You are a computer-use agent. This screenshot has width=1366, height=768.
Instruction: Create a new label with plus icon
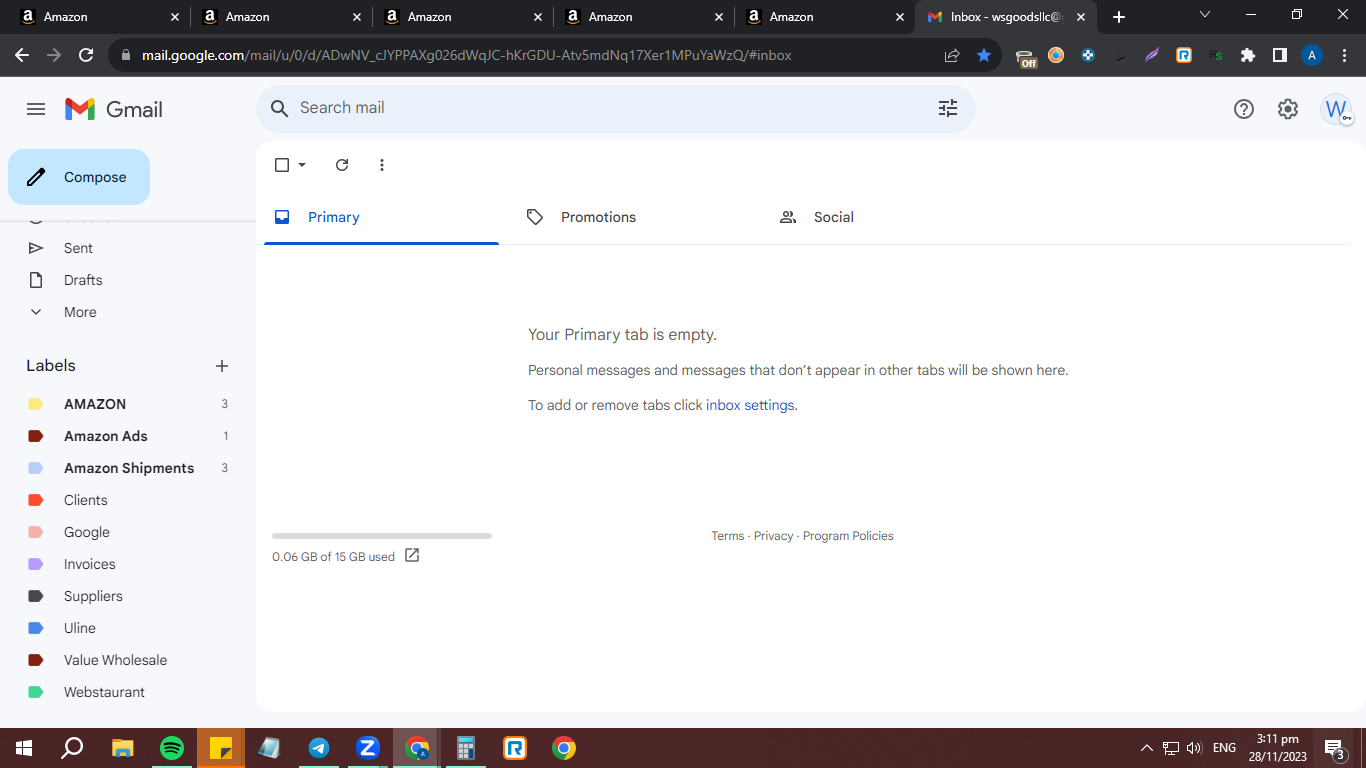pyautogui.click(x=222, y=366)
